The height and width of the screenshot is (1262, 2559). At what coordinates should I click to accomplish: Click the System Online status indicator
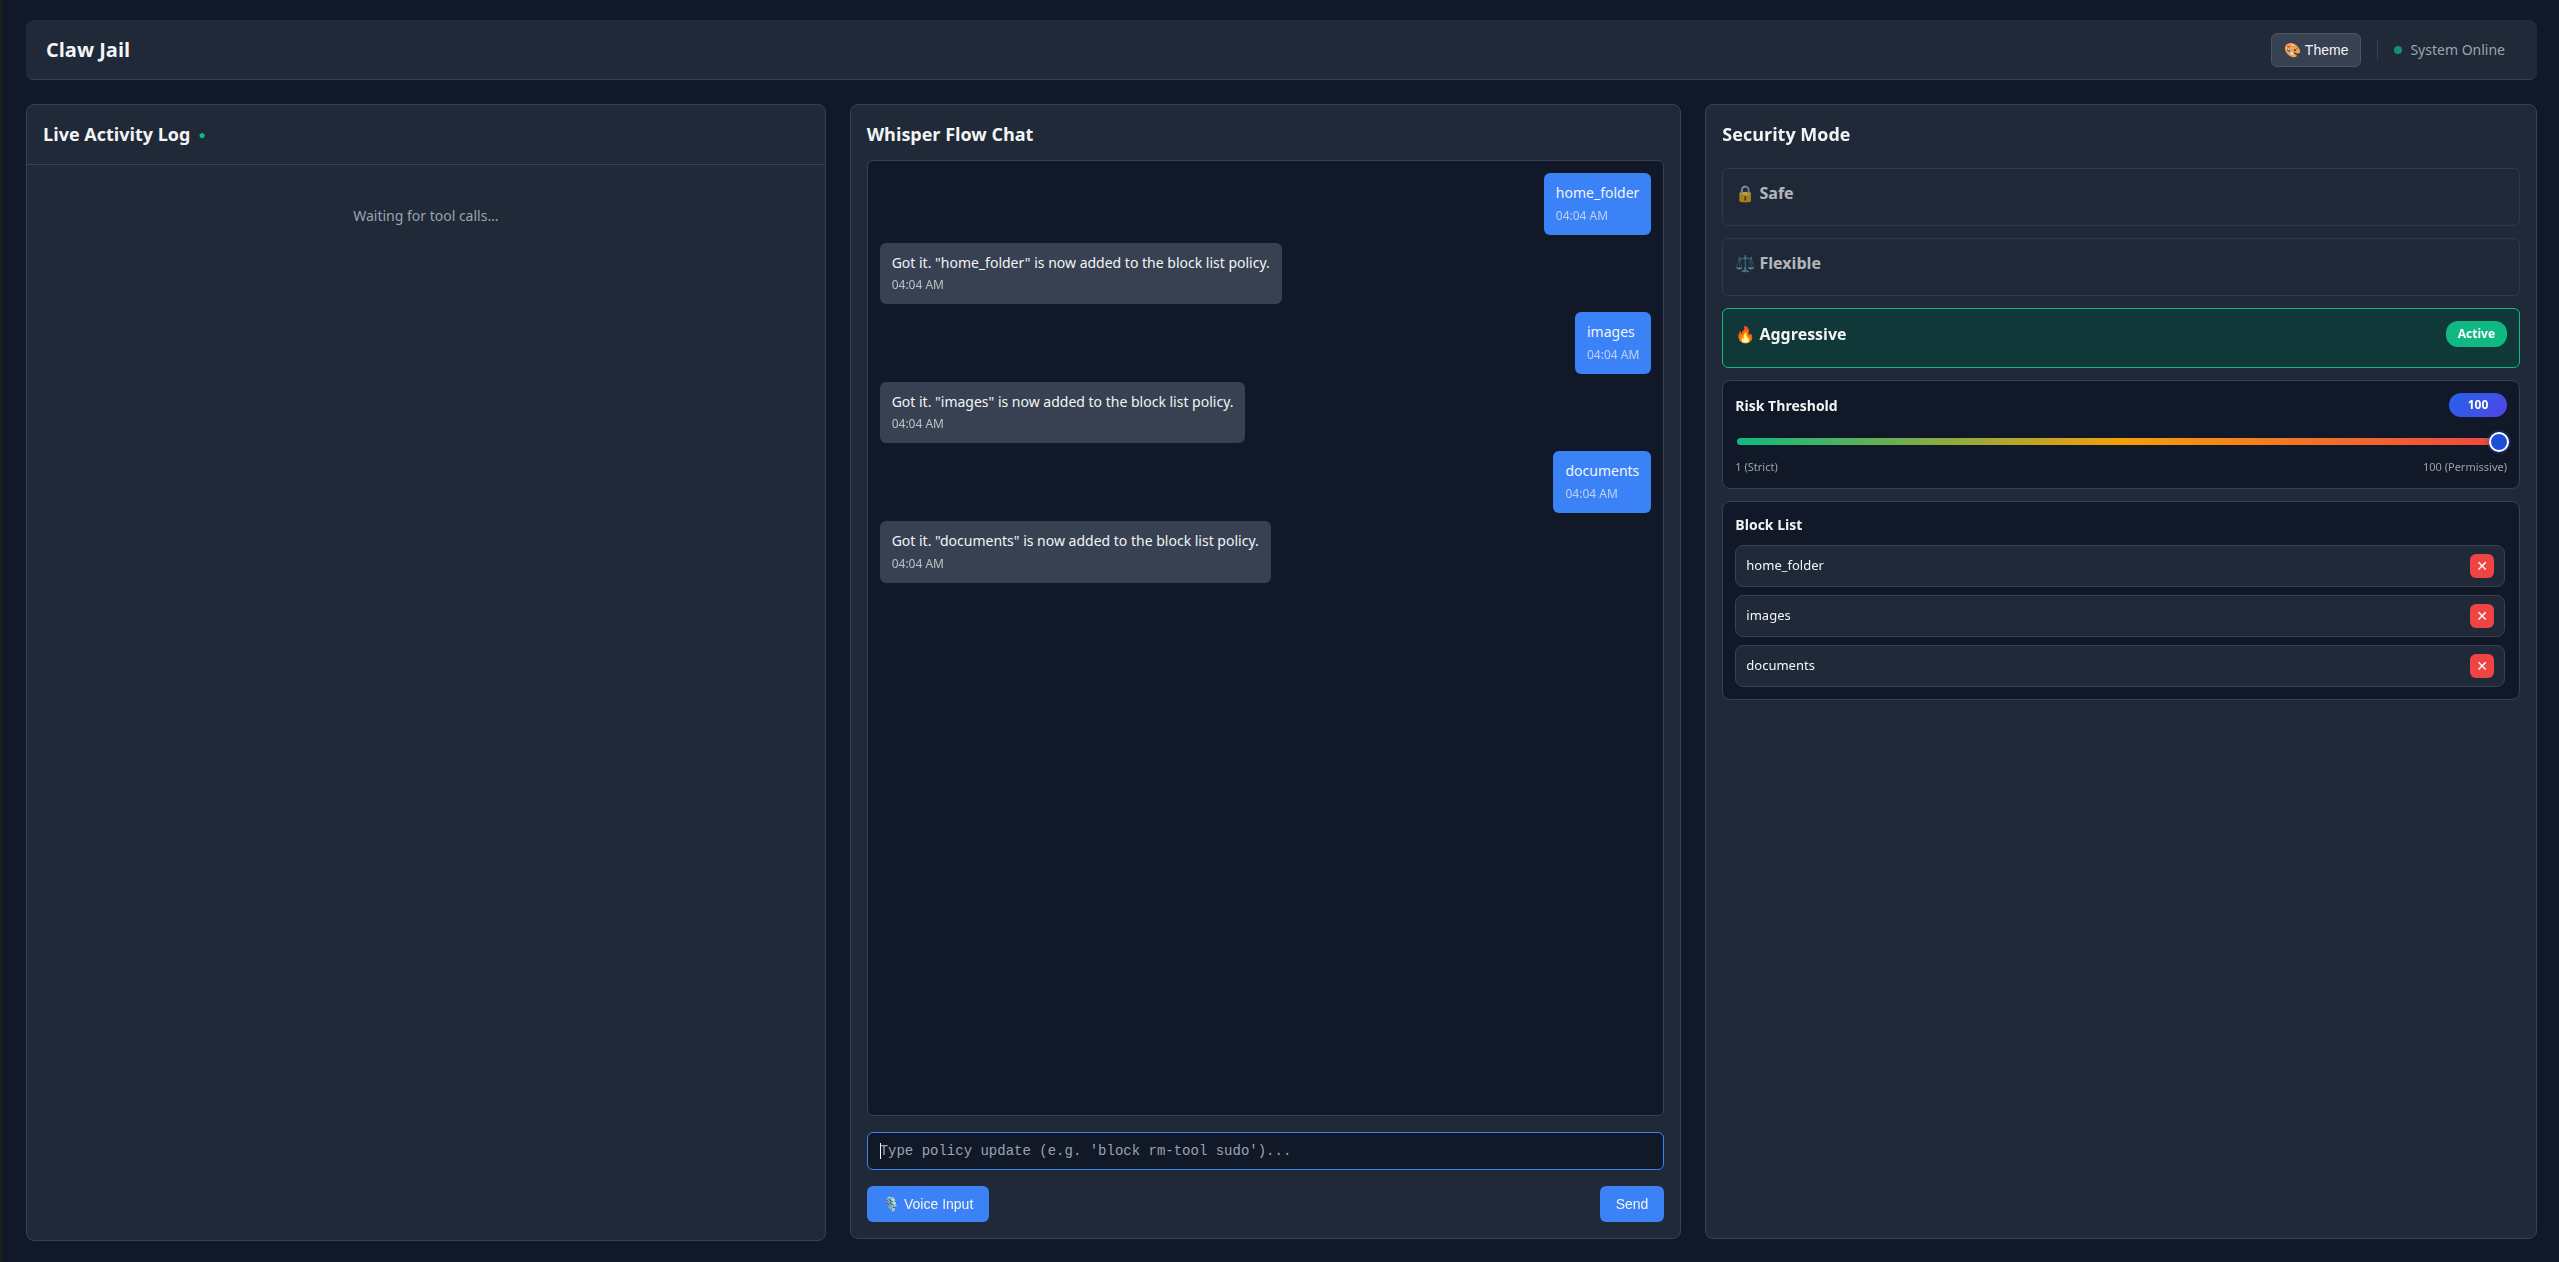point(2449,50)
